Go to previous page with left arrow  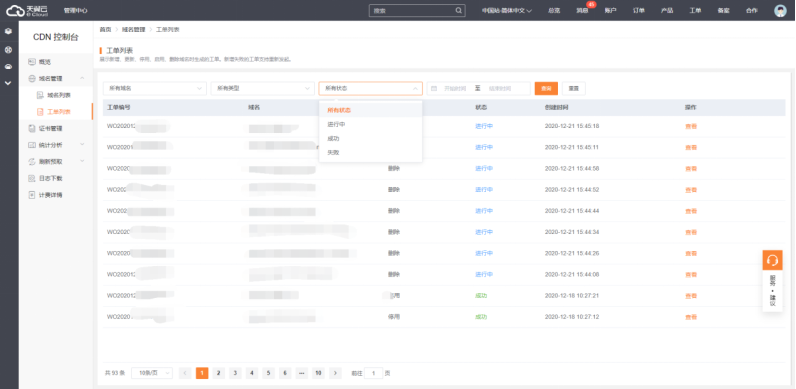[185, 373]
